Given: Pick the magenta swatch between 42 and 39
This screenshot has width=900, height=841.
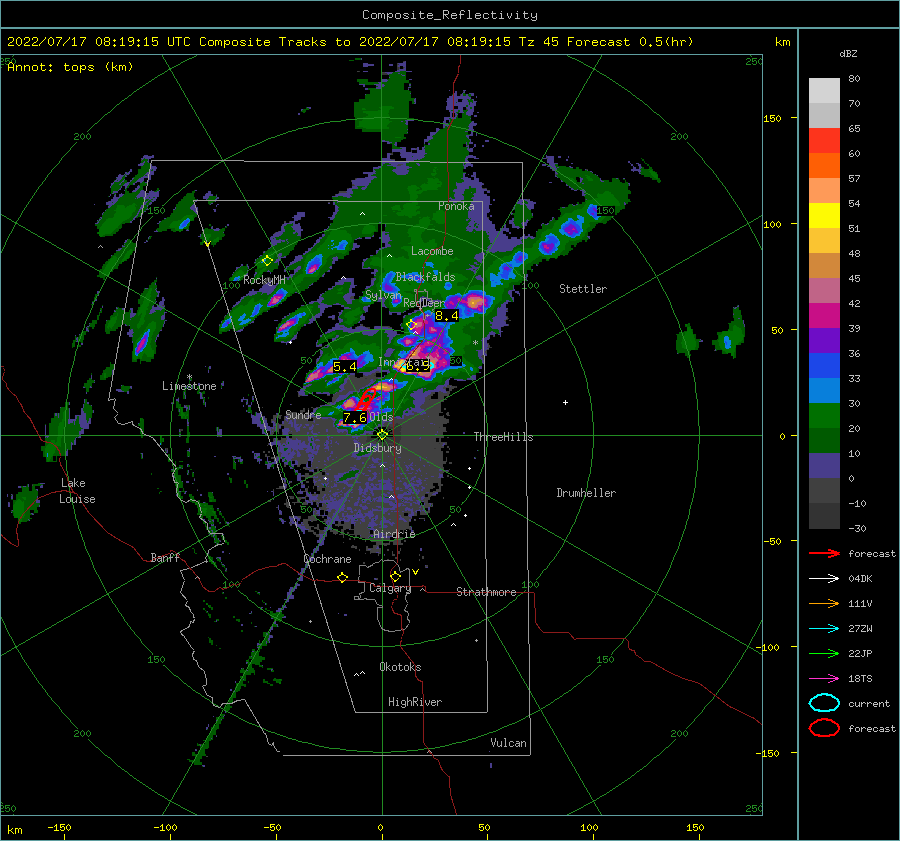Looking at the screenshot, I should 824,315.
